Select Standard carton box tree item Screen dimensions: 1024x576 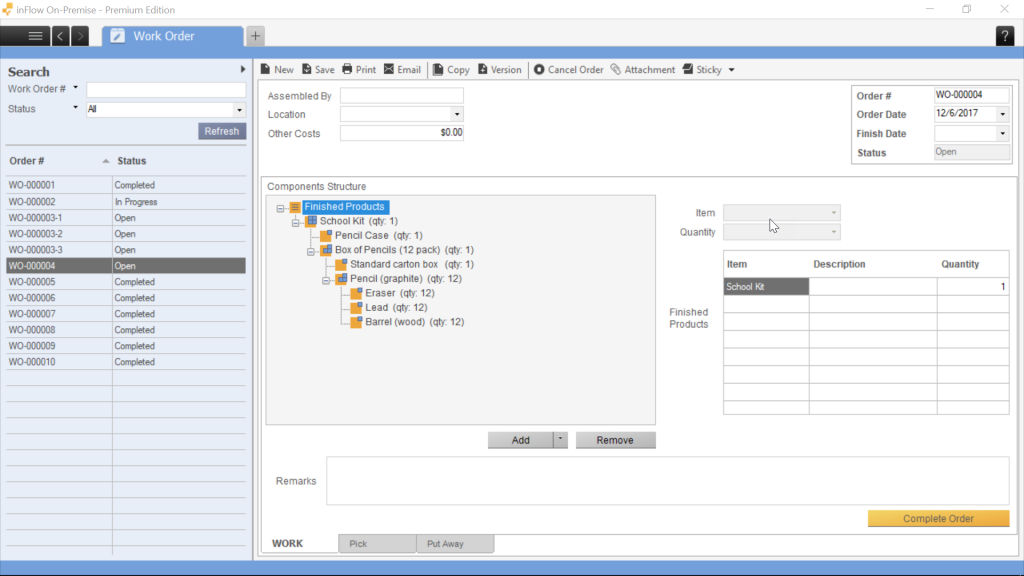pyautogui.click(x=412, y=264)
